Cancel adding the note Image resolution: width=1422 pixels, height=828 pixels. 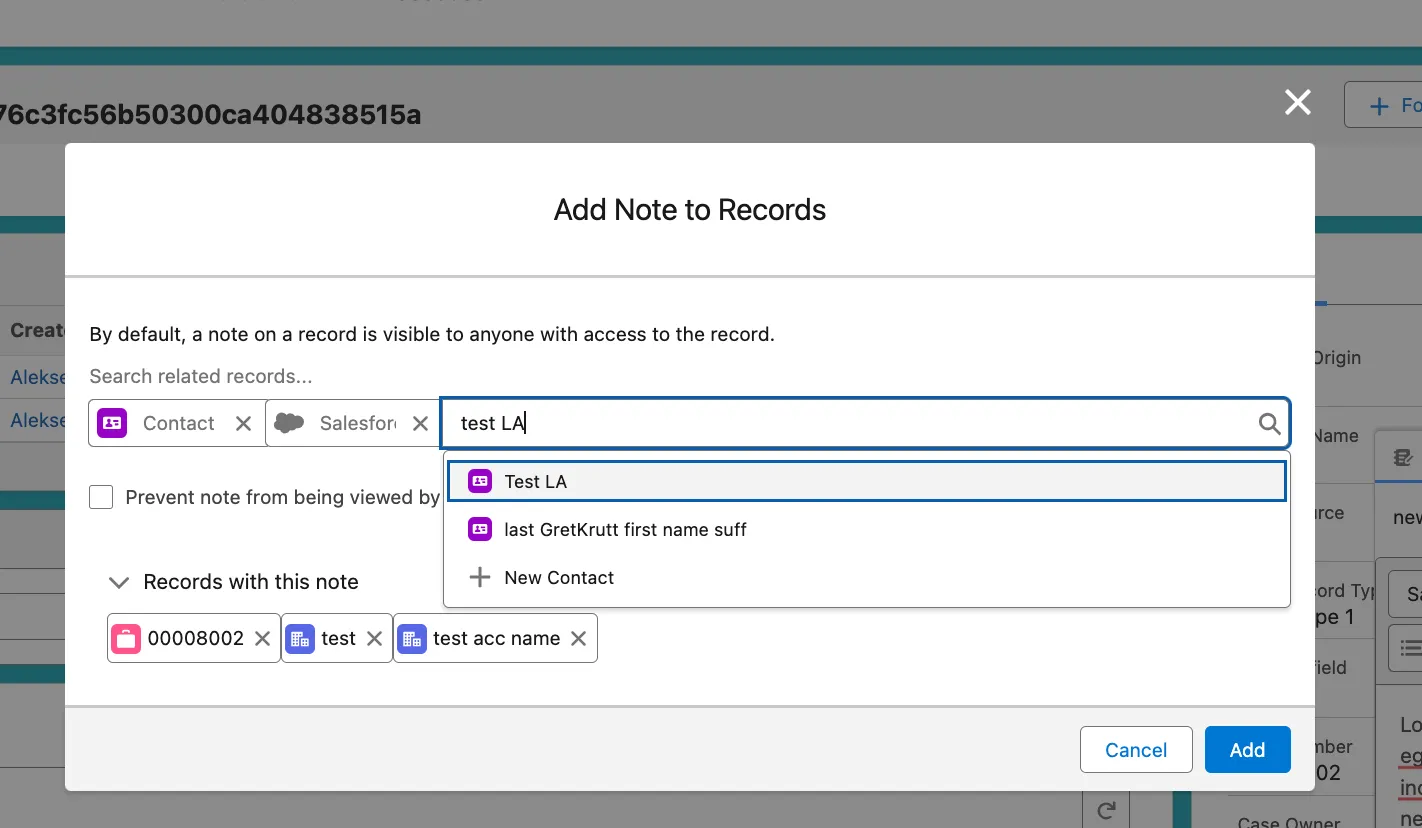[x=1135, y=750]
